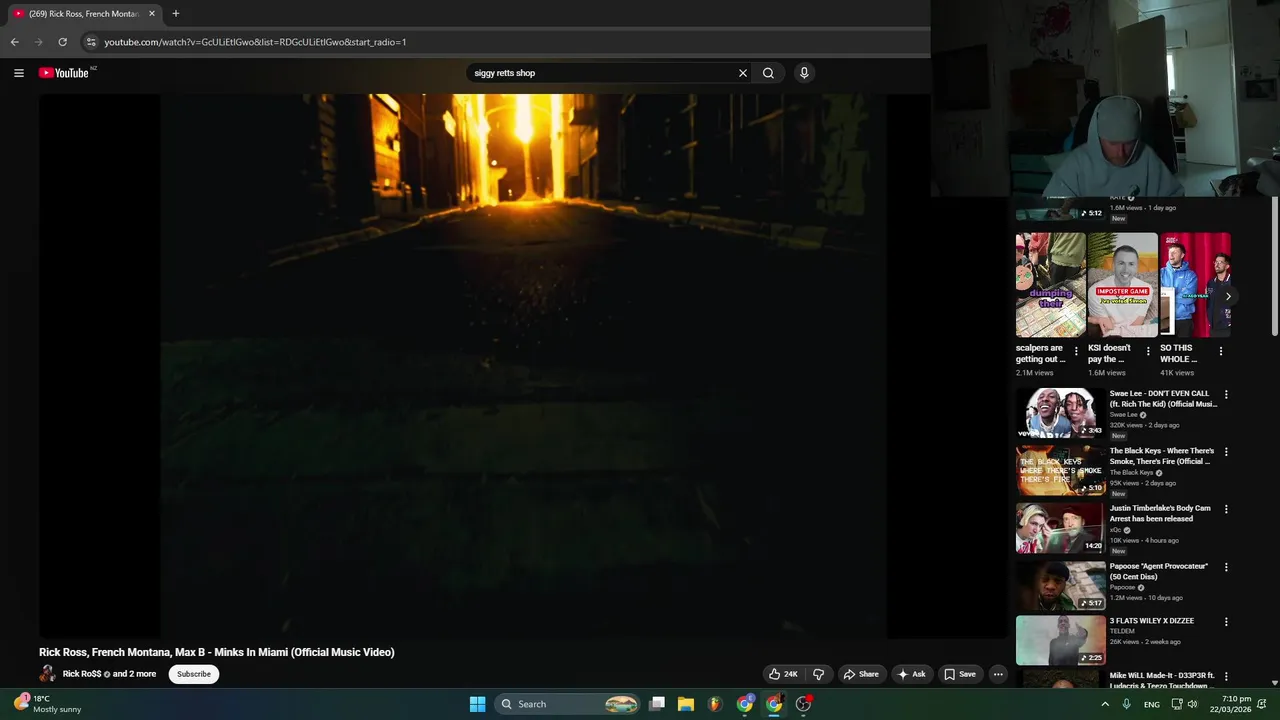The height and width of the screenshot is (720, 1280).
Task: Change input language from ENG
Action: pyautogui.click(x=1152, y=704)
